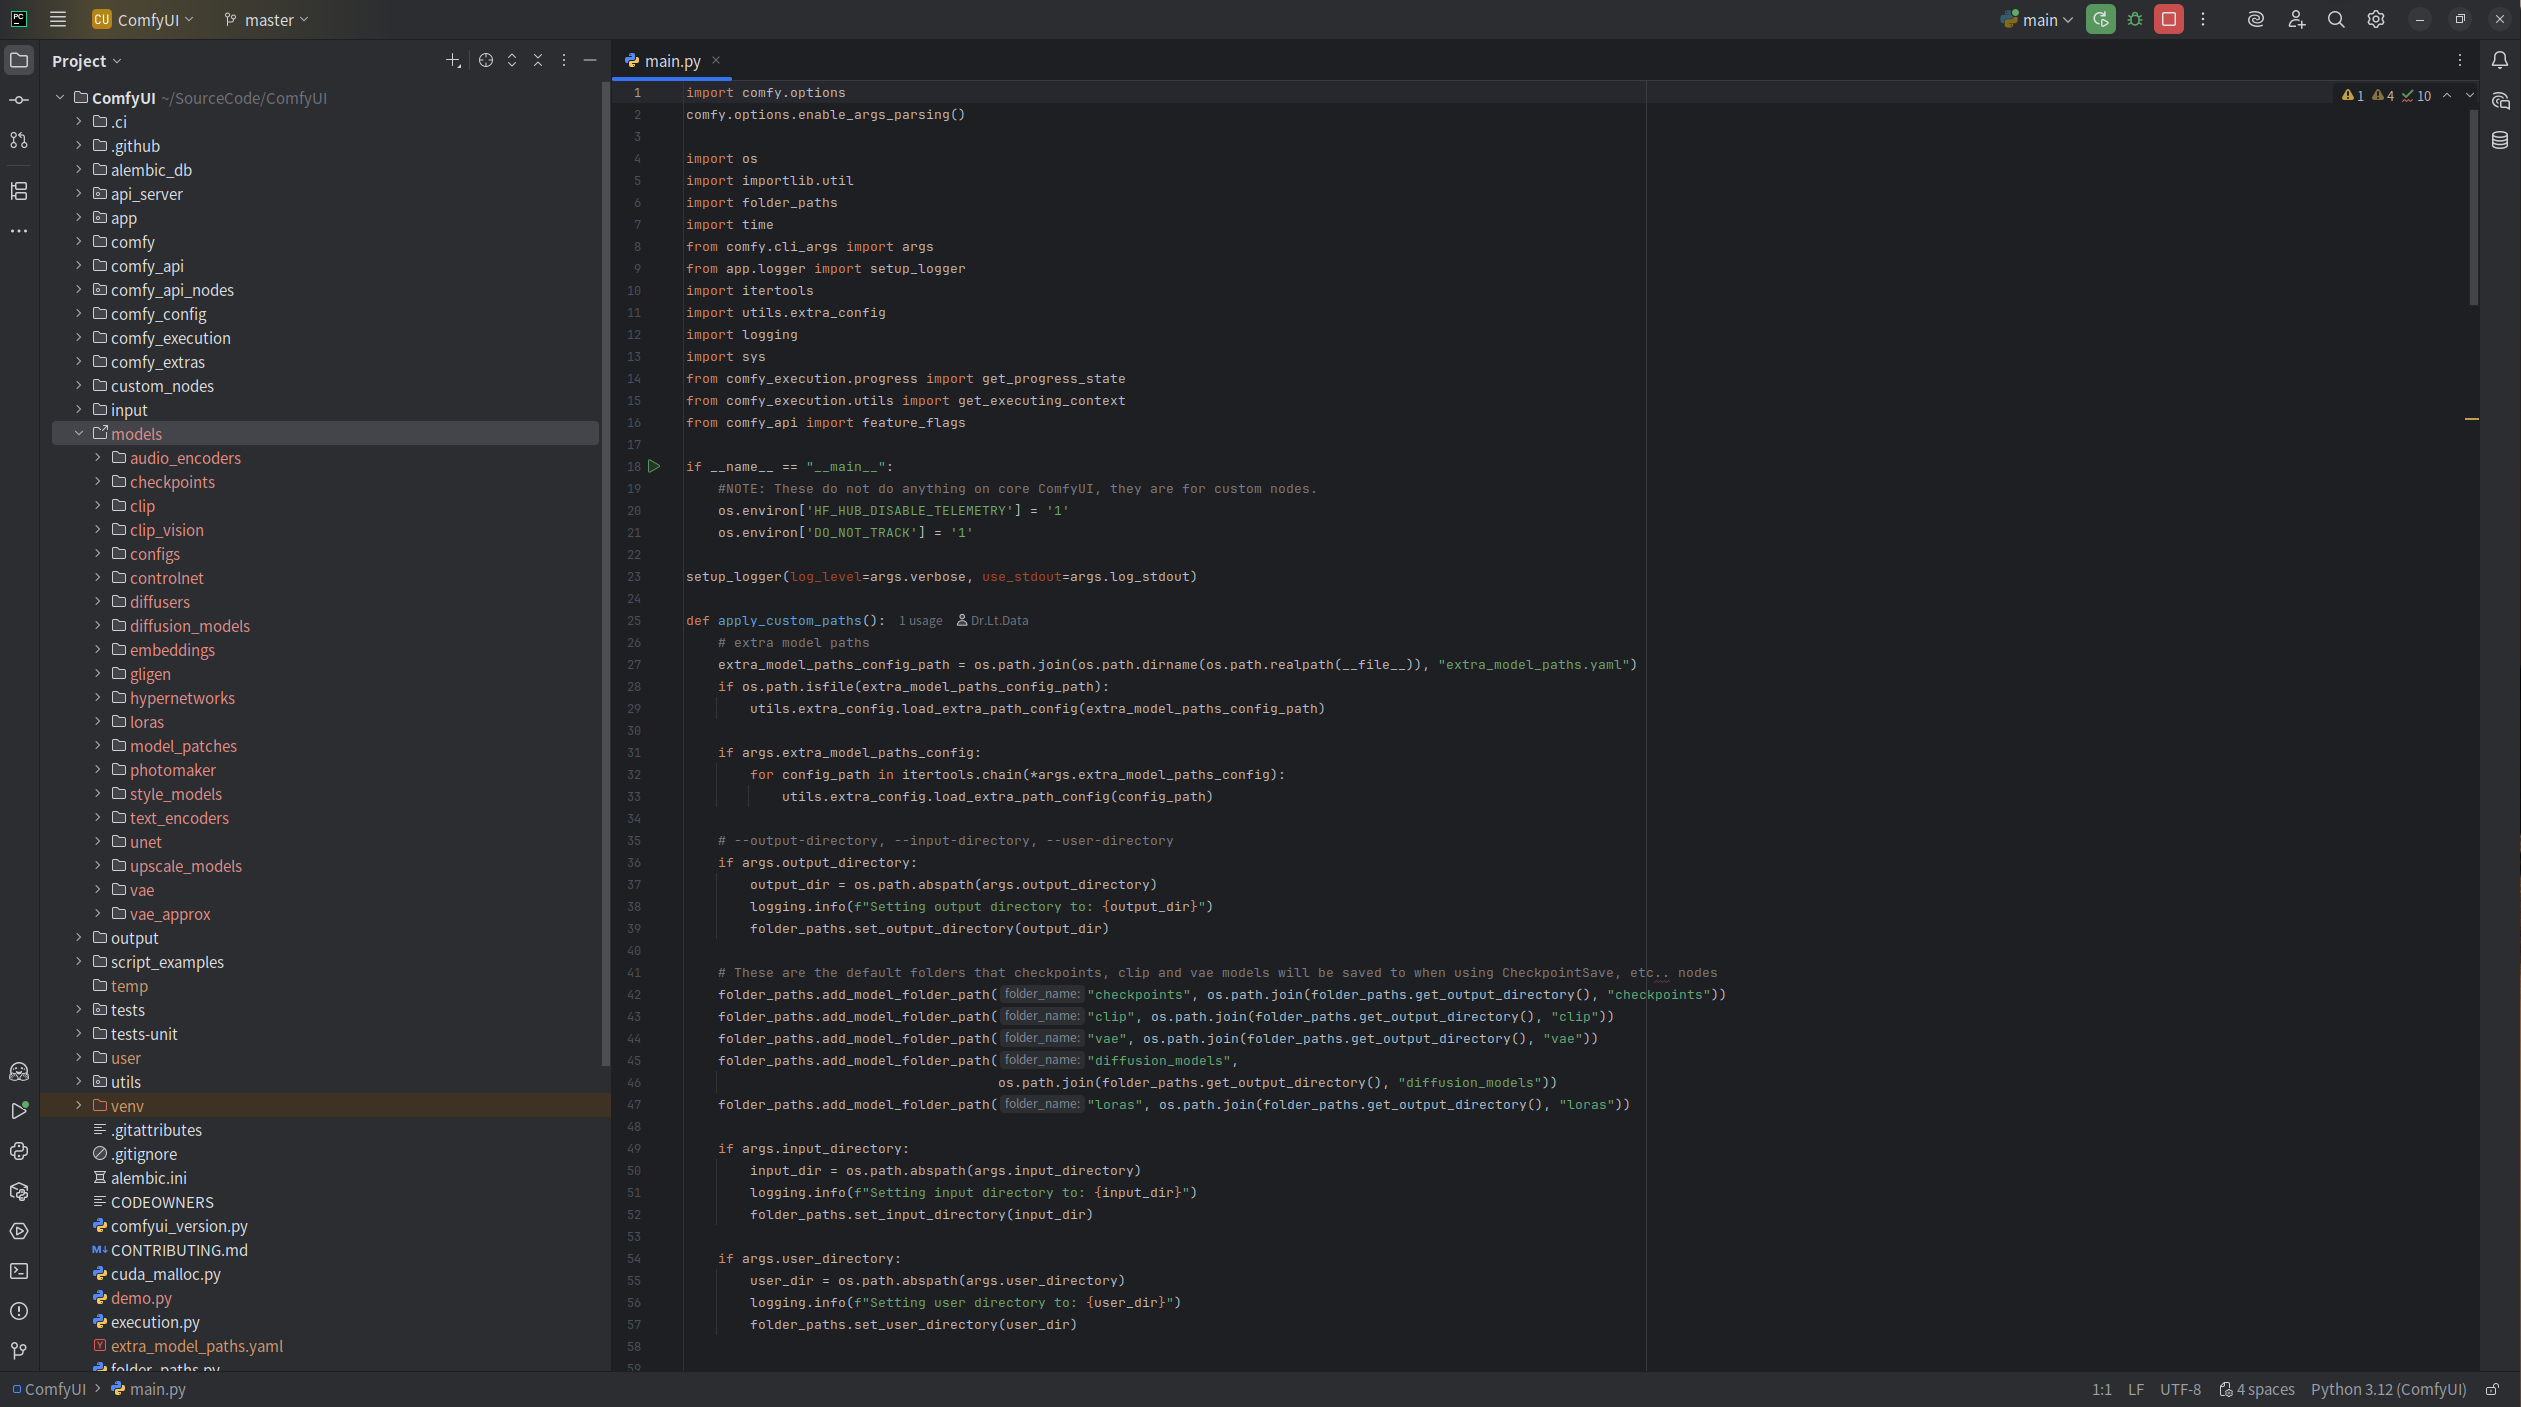Click the 1:1 cursor position widget
2521x1407 pixels.
(2102, 1389)
